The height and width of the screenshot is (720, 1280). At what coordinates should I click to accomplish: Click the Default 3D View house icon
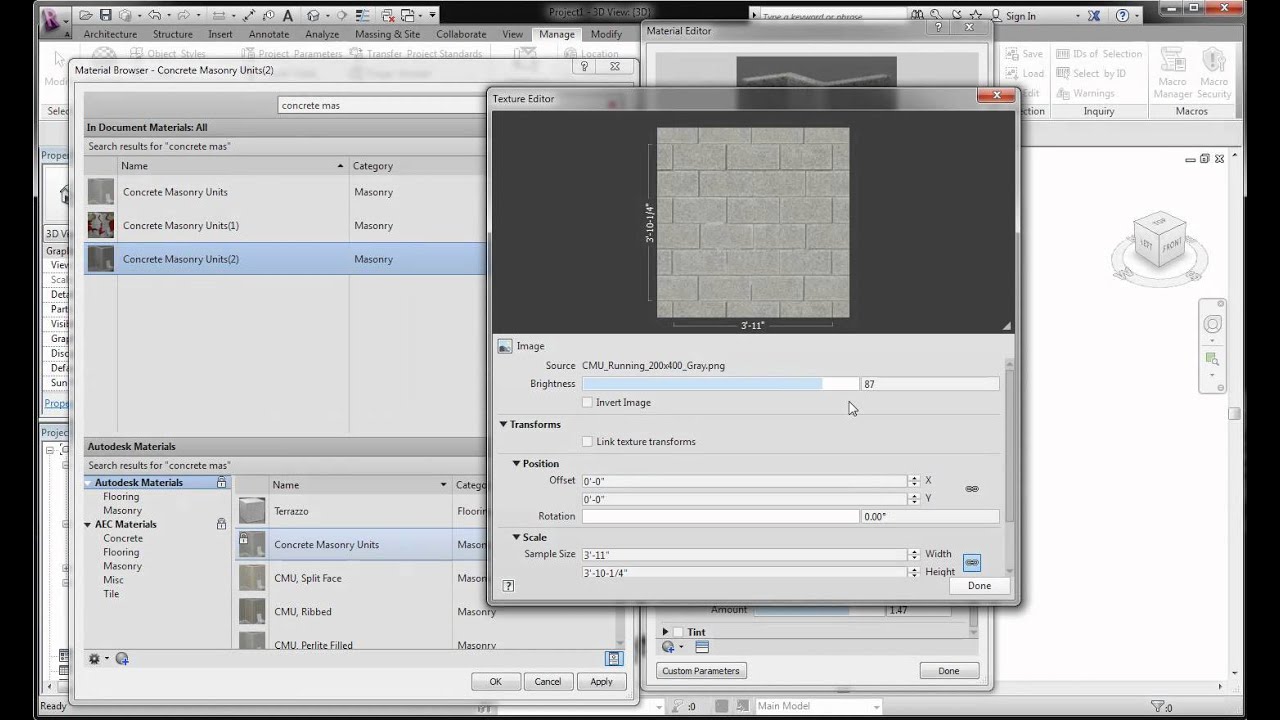313,16
